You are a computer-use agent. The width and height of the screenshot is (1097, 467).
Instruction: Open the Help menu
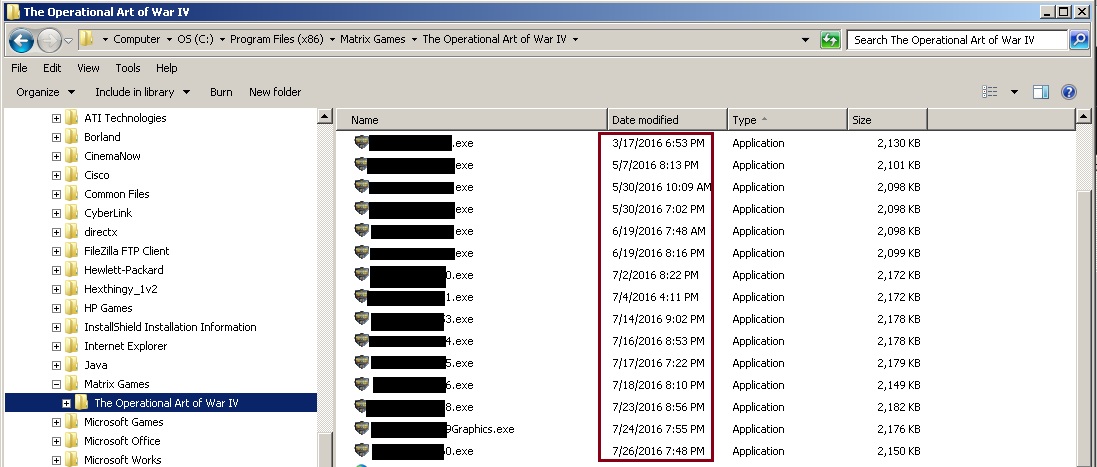coord(167,68)
